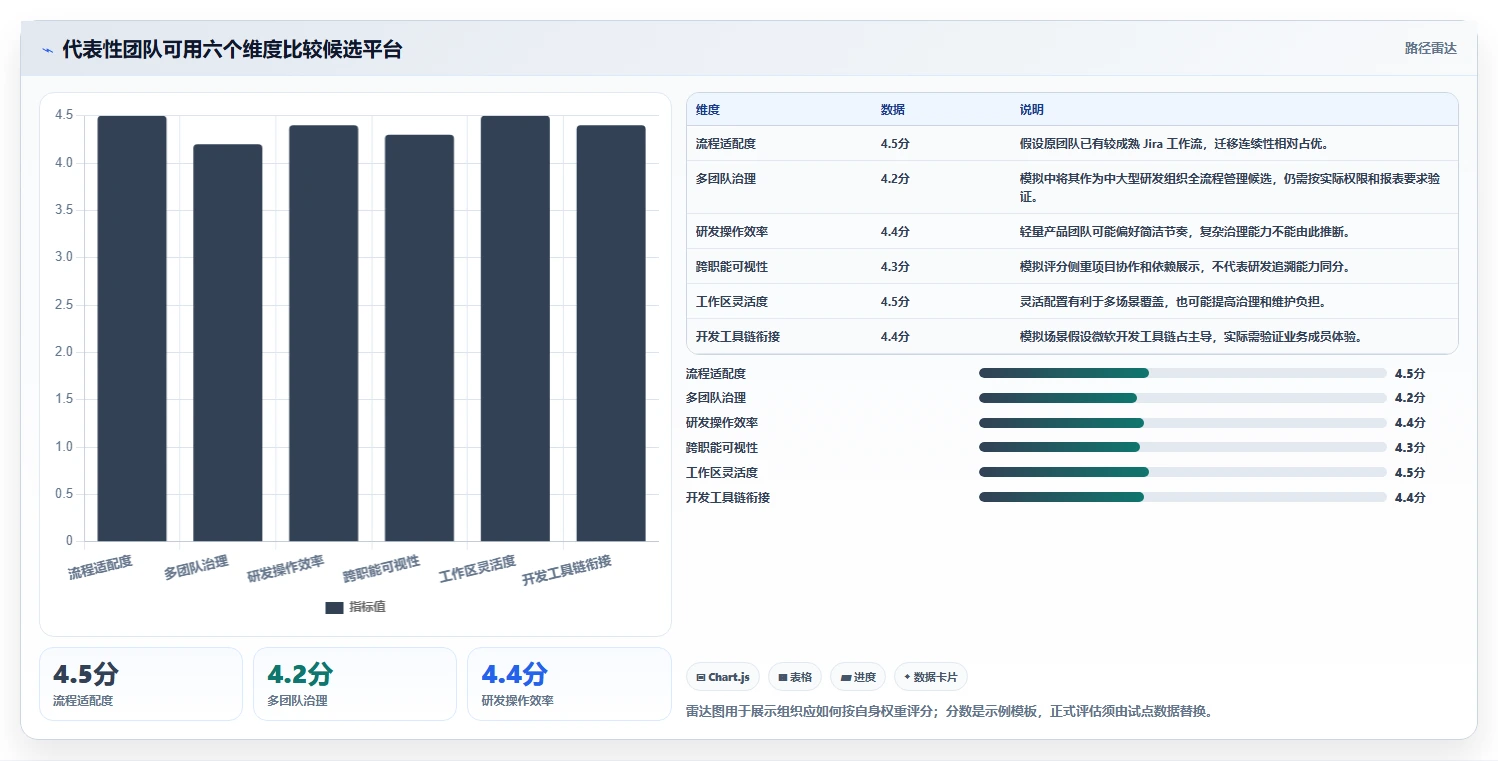Click the 多团队治理 bar in the chart
Viewport: 1498px width, 761px height.
(x=228, y=343)
